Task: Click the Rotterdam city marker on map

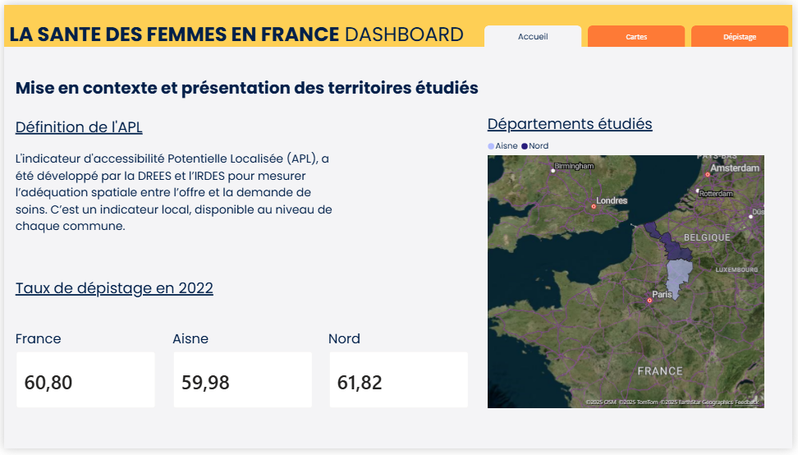Action: tap(699, 193)
